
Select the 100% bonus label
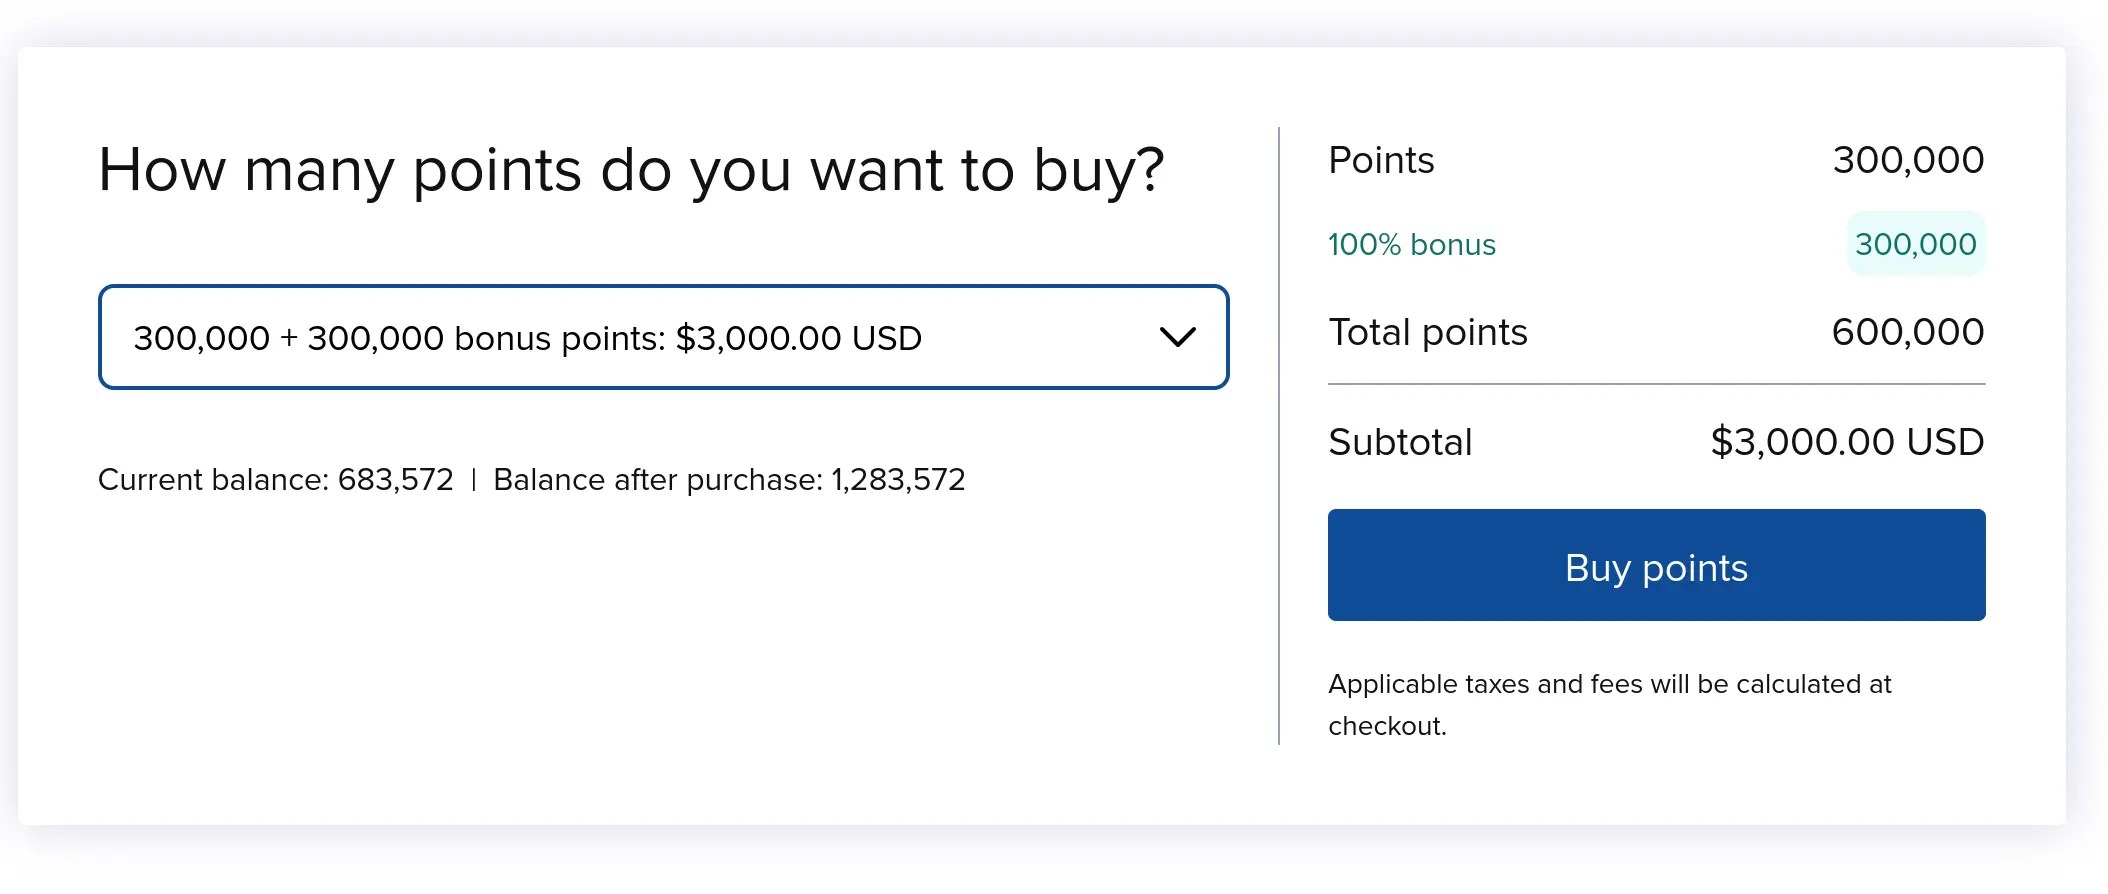(1411, 244)
